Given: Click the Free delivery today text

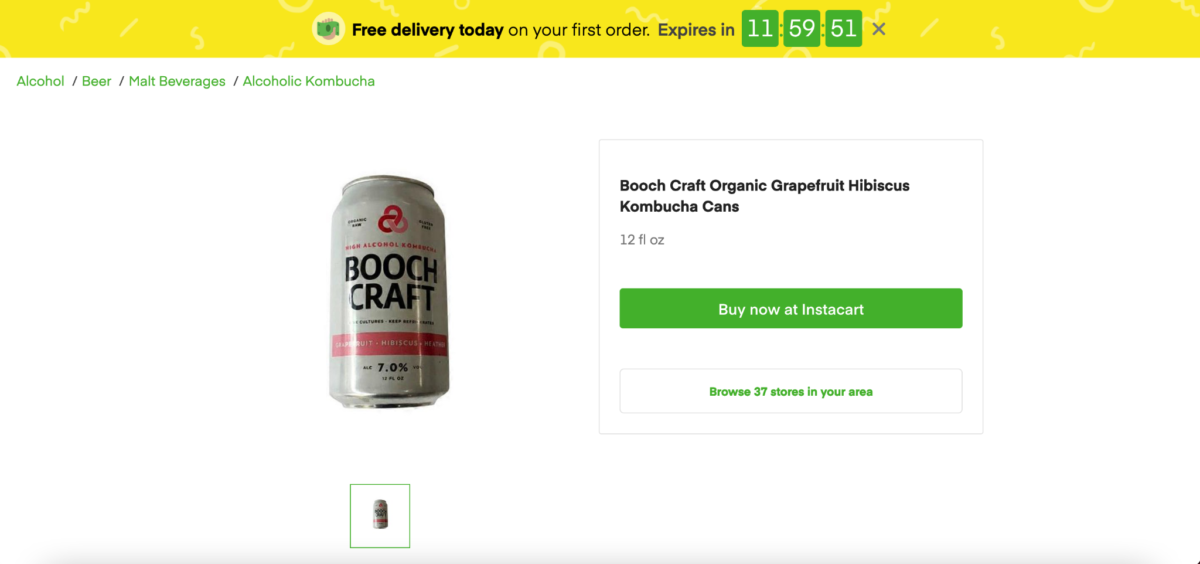Looking at the screenshot, I should pyautogui.click(x=427, y=30).
